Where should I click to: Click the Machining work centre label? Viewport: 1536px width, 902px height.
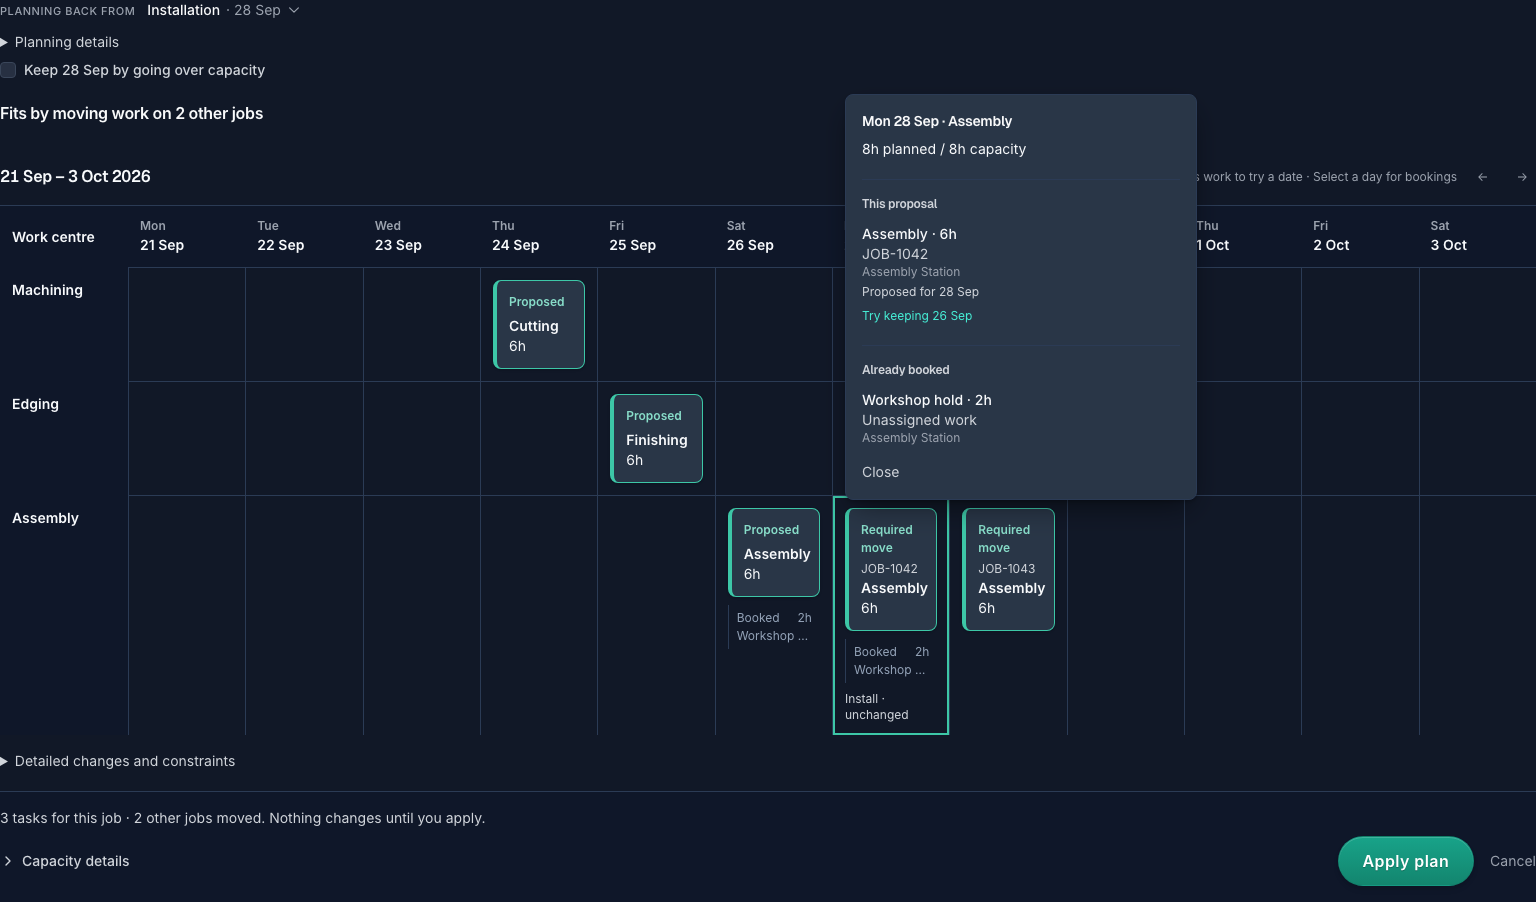[x=47, y=290]
